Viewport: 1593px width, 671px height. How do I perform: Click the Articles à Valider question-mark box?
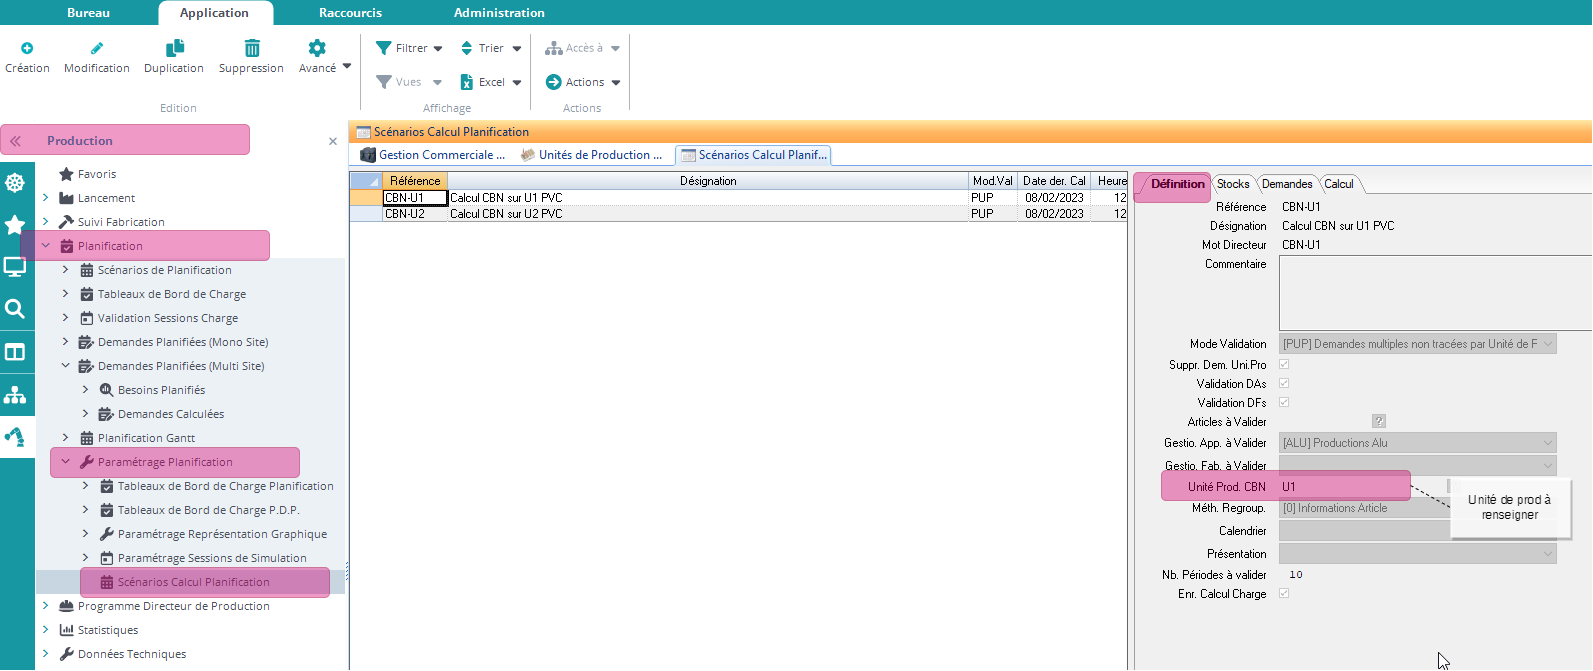(x=1378, y=422)
